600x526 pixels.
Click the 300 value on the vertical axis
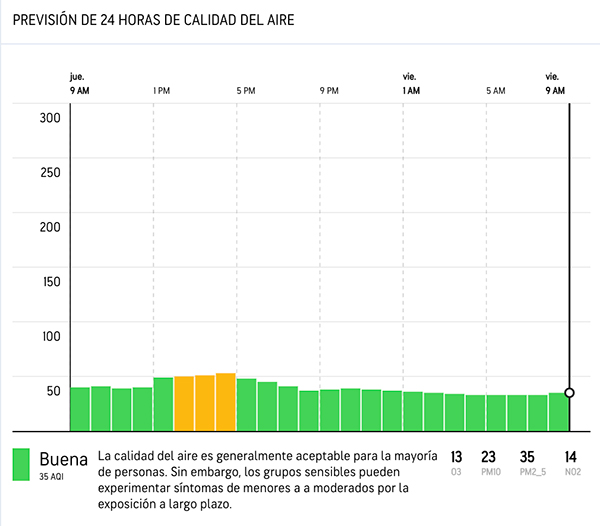[x=50, y=117]
